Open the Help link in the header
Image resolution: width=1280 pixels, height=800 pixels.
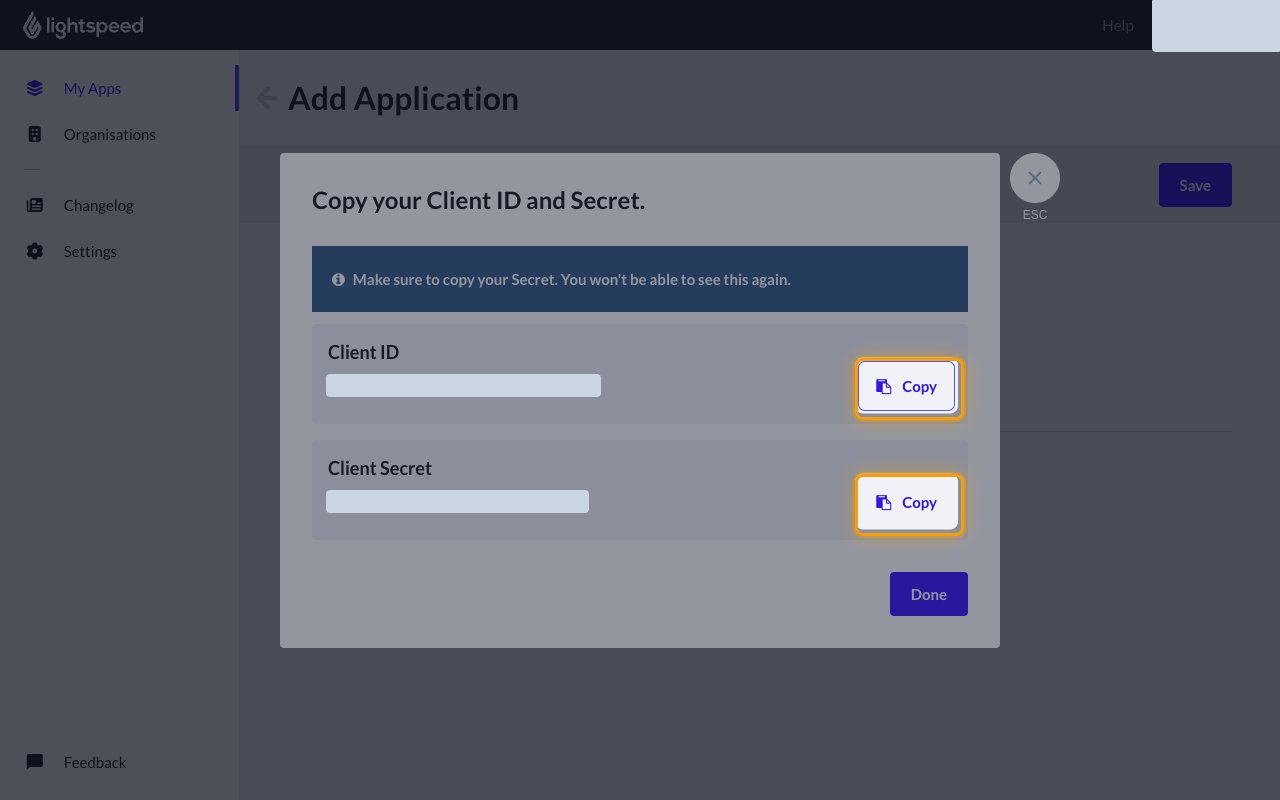(x=1118, y=25)
